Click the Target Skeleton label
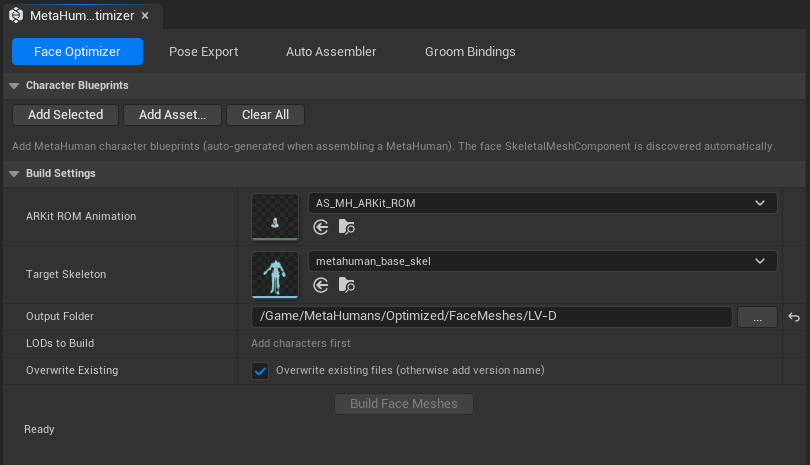This screenshot has width=810, height=465. [66, 274]
